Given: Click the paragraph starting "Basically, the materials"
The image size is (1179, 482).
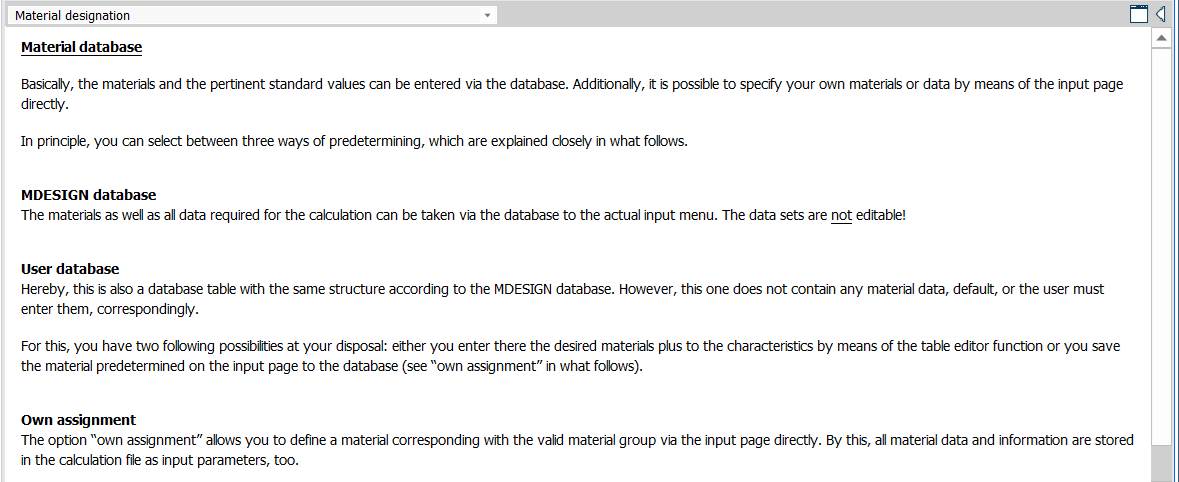Looking at the screenshot, I should pos(572,94).
